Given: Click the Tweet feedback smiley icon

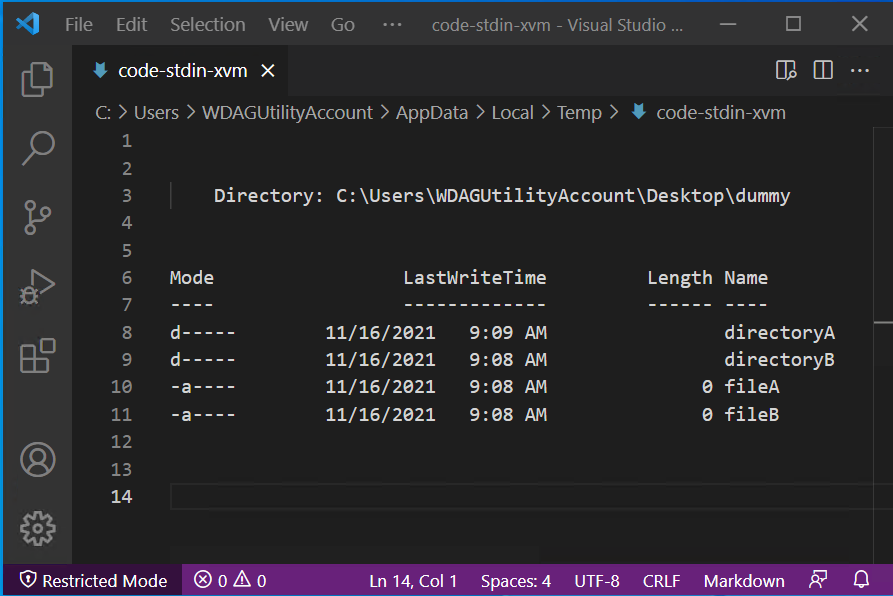Looking at the screenshot, I should point(818,580).
